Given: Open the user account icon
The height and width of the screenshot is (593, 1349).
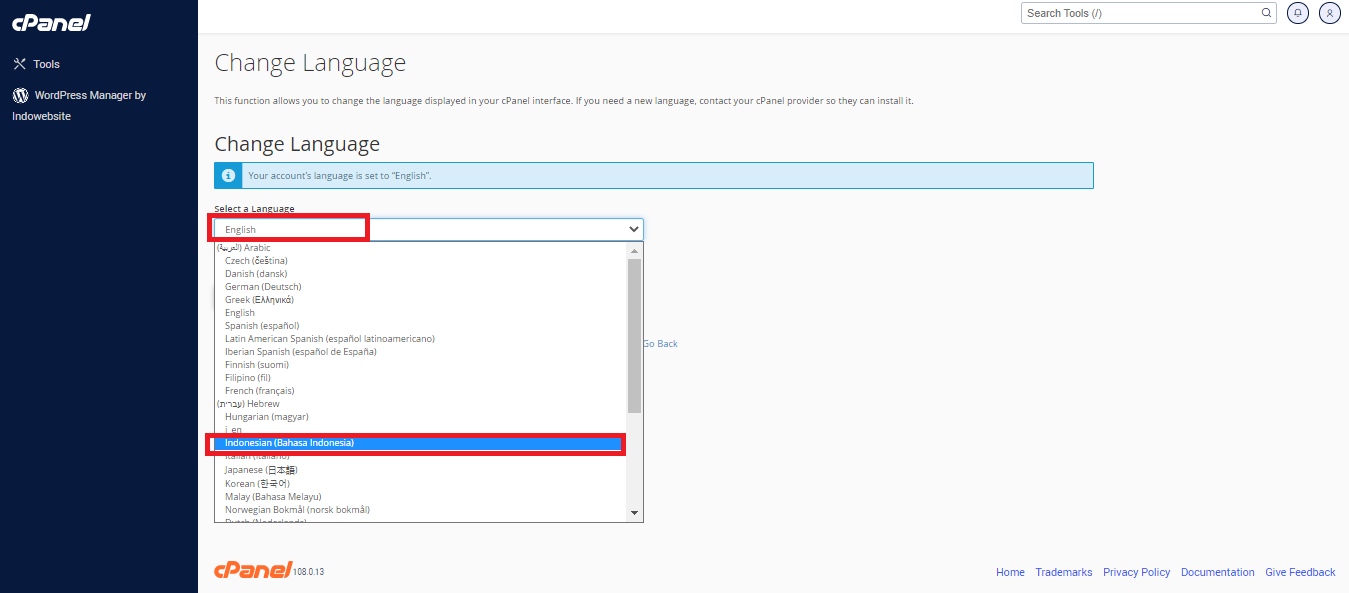Looking at the screenshot, I should point(1329,13).
